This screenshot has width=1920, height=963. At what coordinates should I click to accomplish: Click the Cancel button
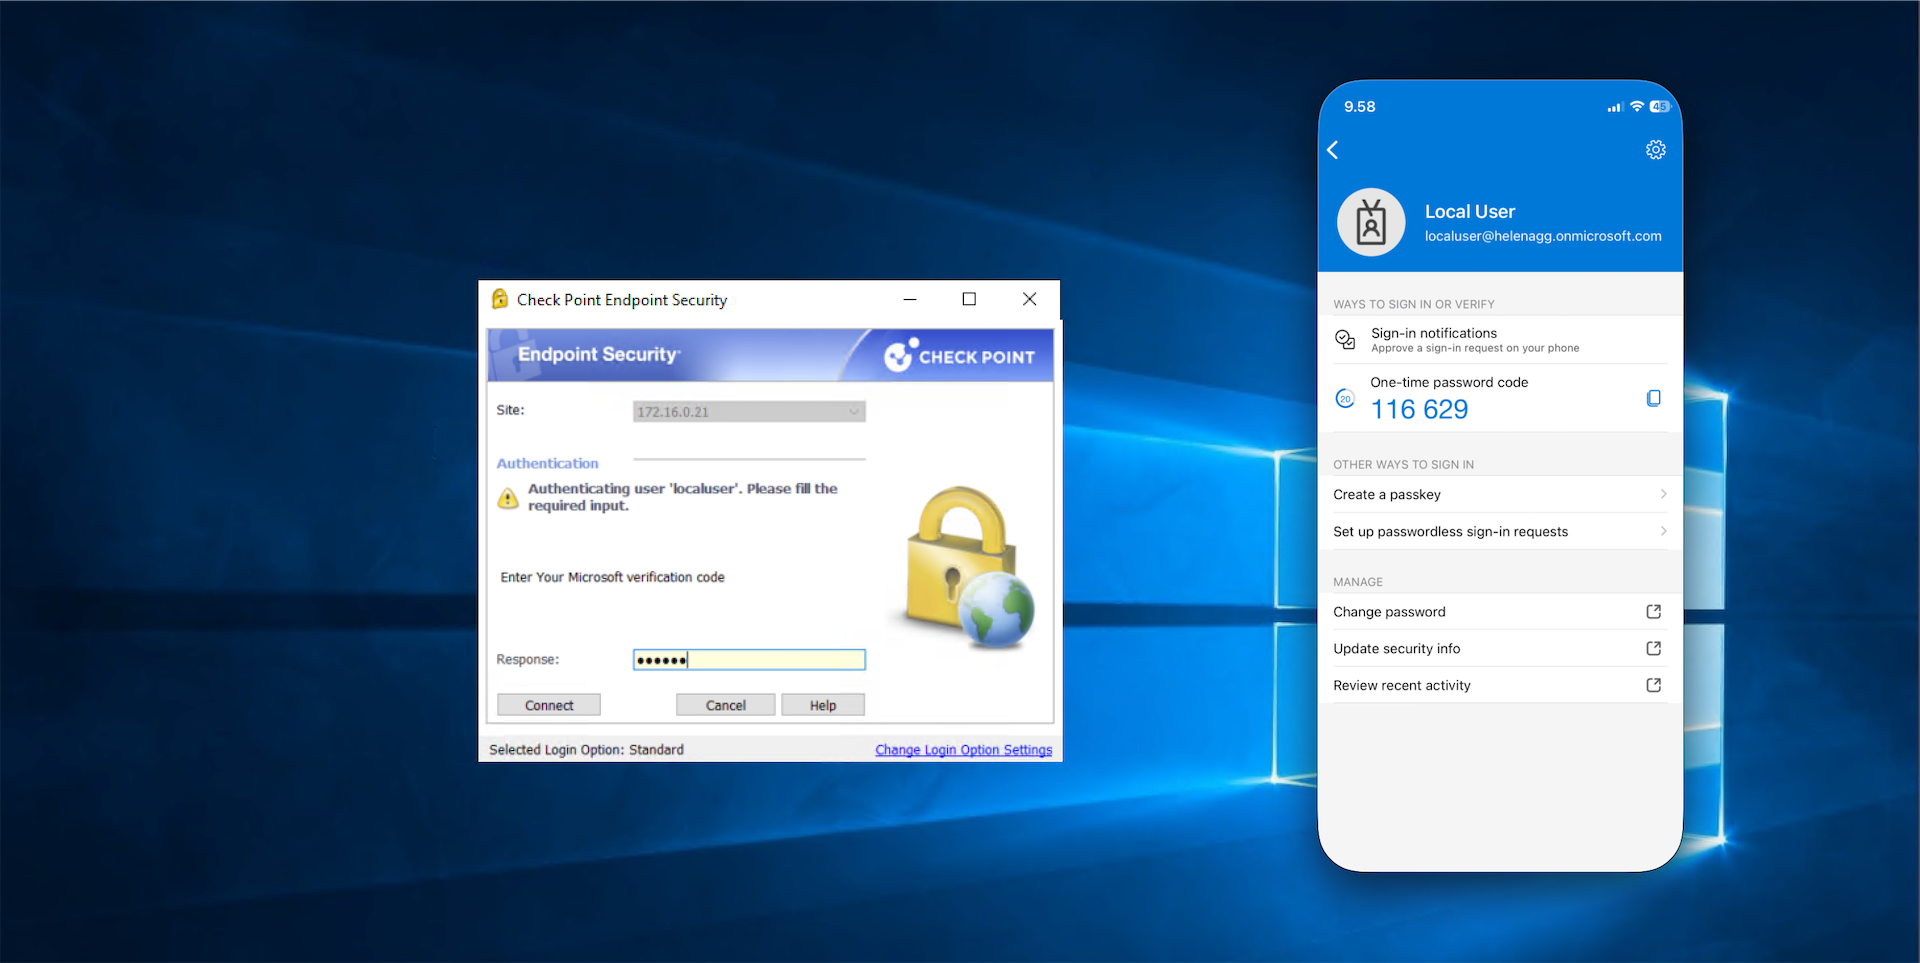click(725, 705)
